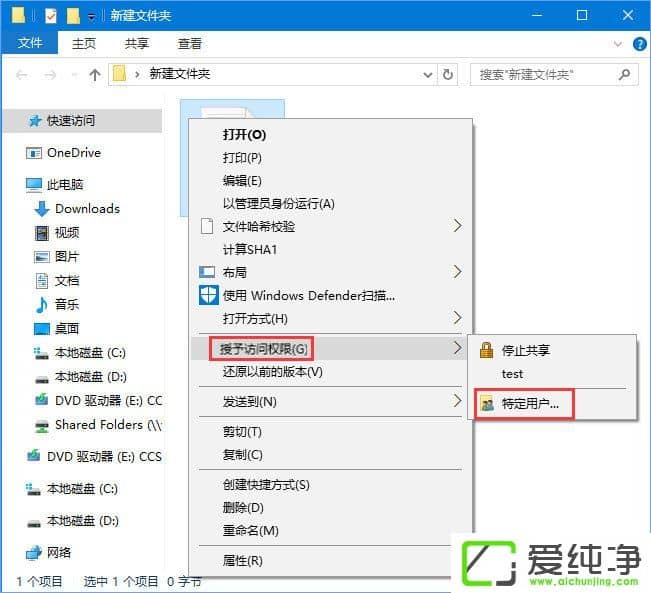Expand the address bar history dropdown

pyautogui.click(x=428, y=75)
